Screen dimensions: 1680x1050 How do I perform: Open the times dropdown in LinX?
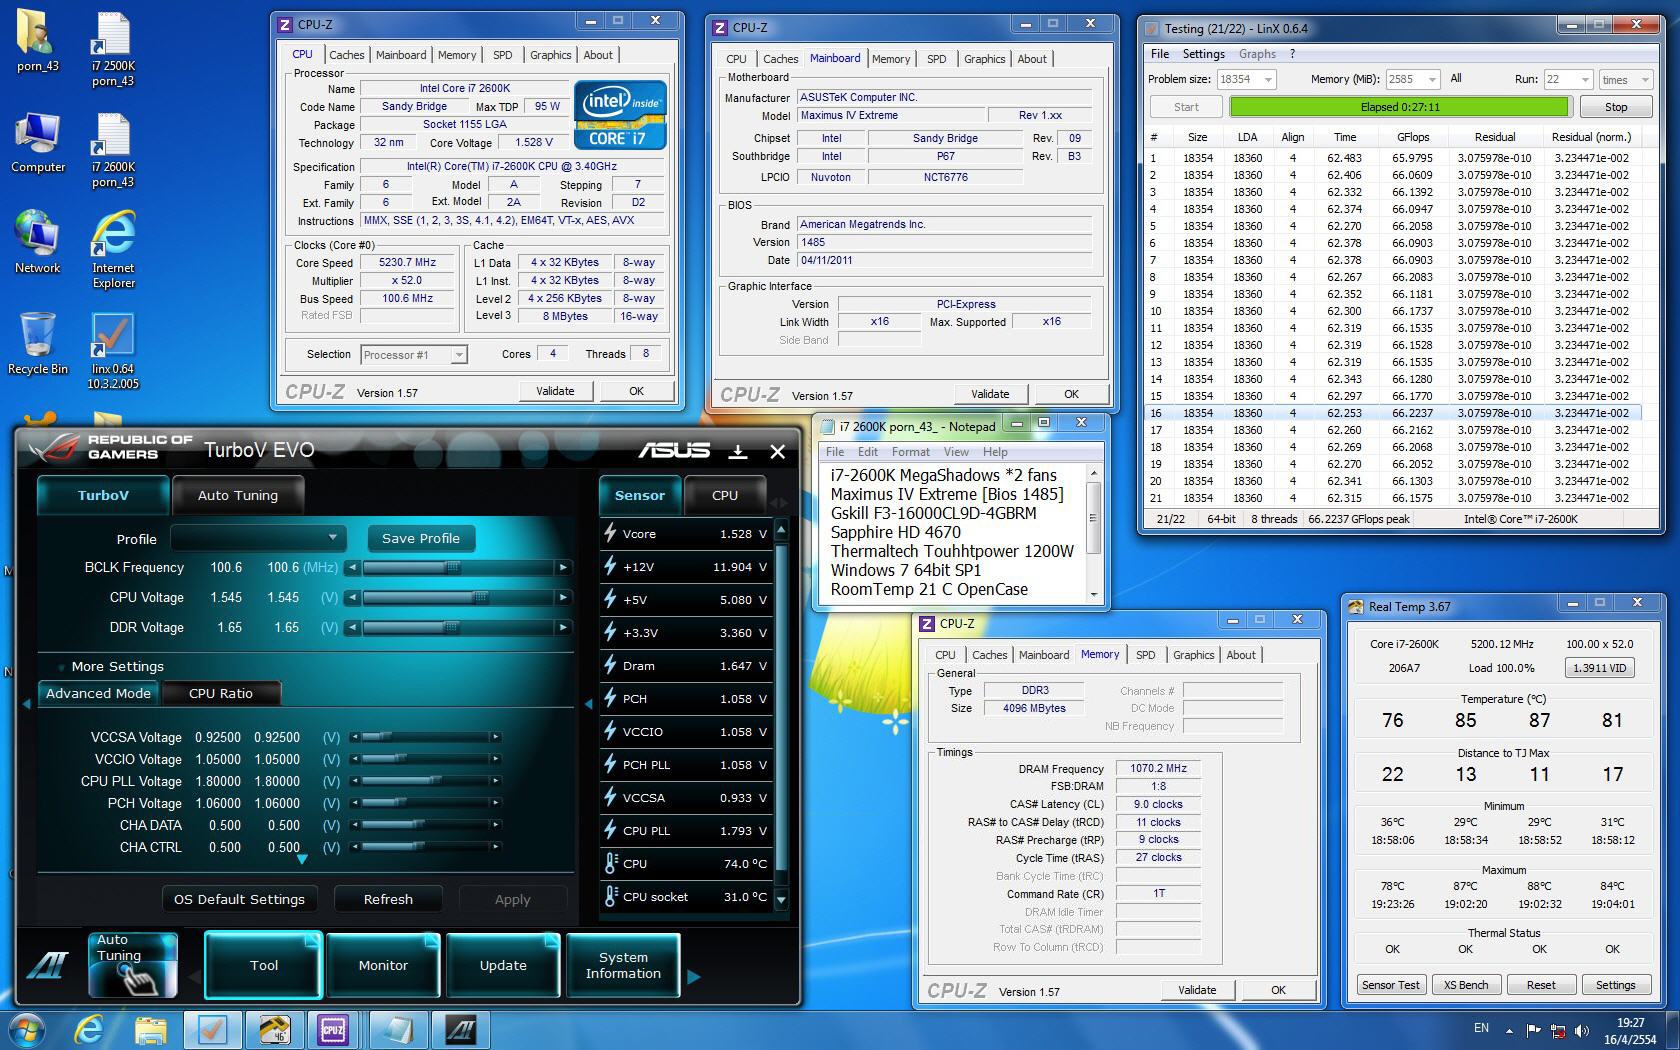1626,79
